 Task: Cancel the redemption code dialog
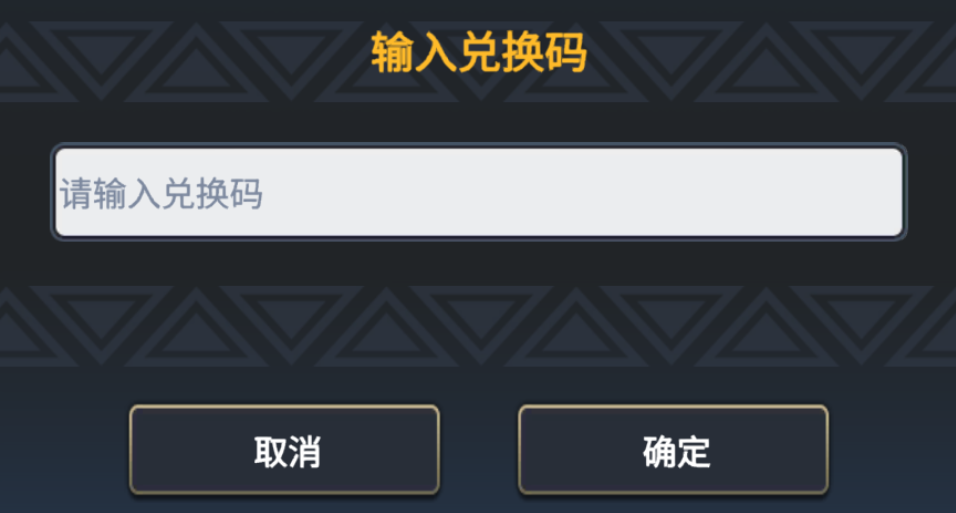(x=285, y=450)
